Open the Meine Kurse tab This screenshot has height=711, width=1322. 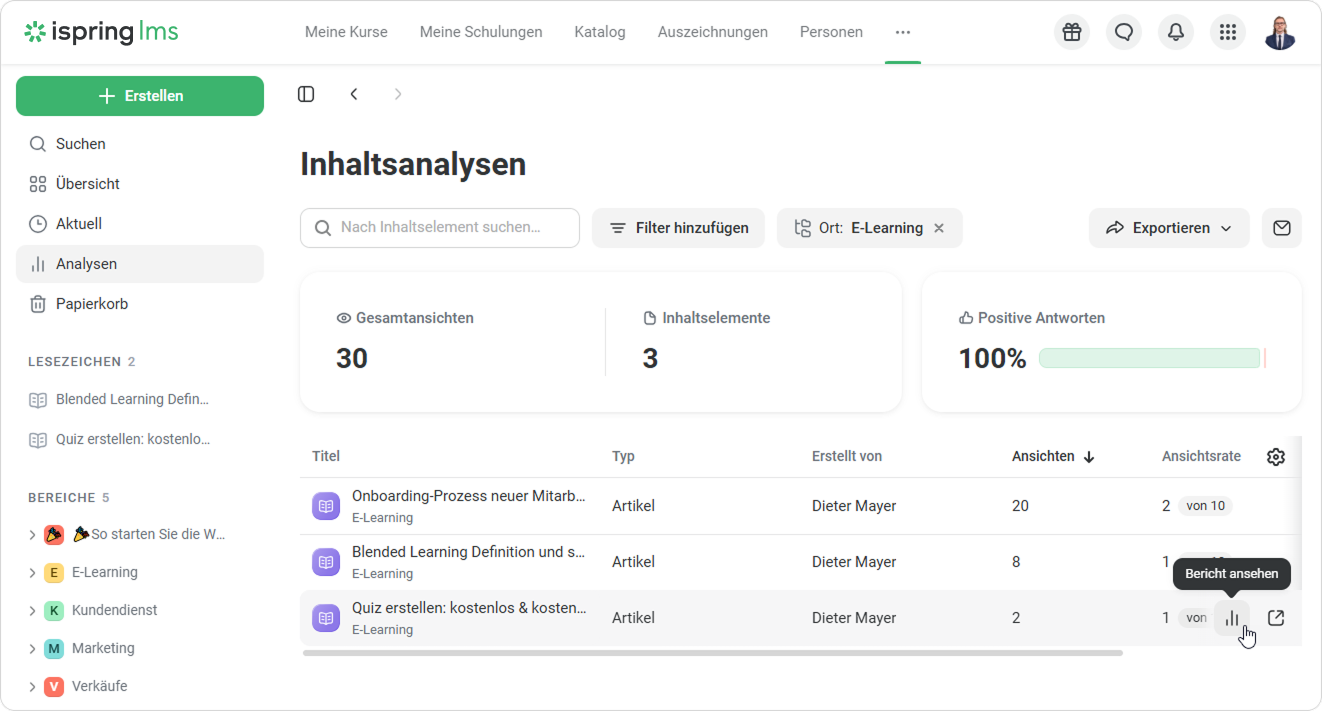[346, 32]
